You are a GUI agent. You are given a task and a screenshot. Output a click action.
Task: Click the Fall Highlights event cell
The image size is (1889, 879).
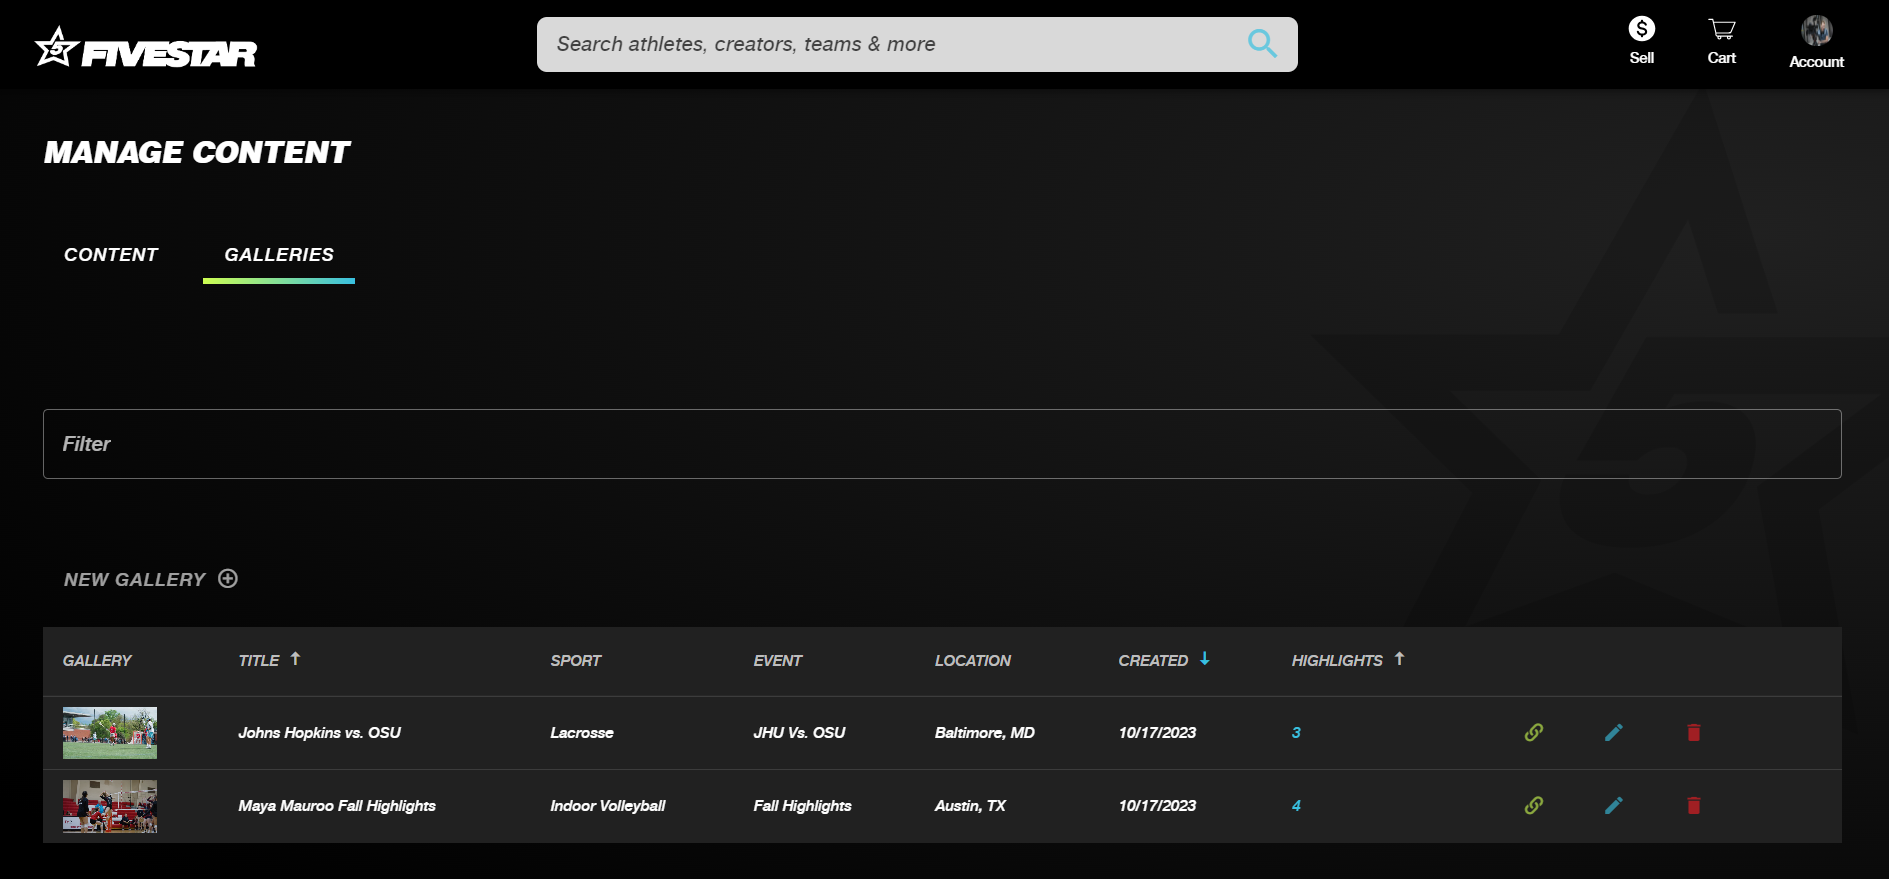[802, 806]
